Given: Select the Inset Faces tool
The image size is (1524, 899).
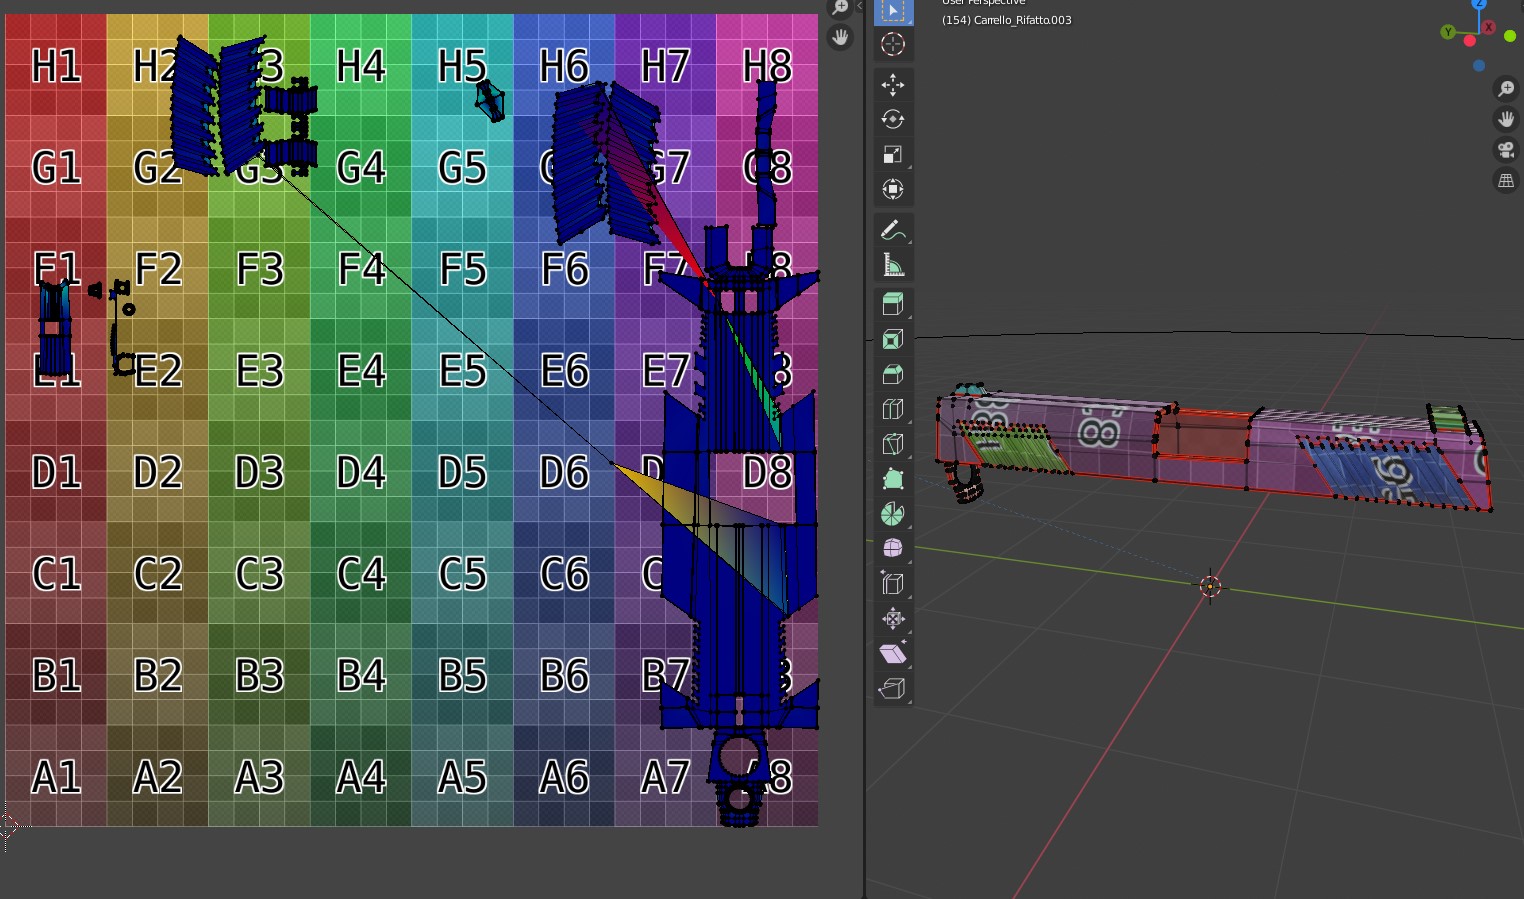Looking at the screenshot, I should (893, 339).
